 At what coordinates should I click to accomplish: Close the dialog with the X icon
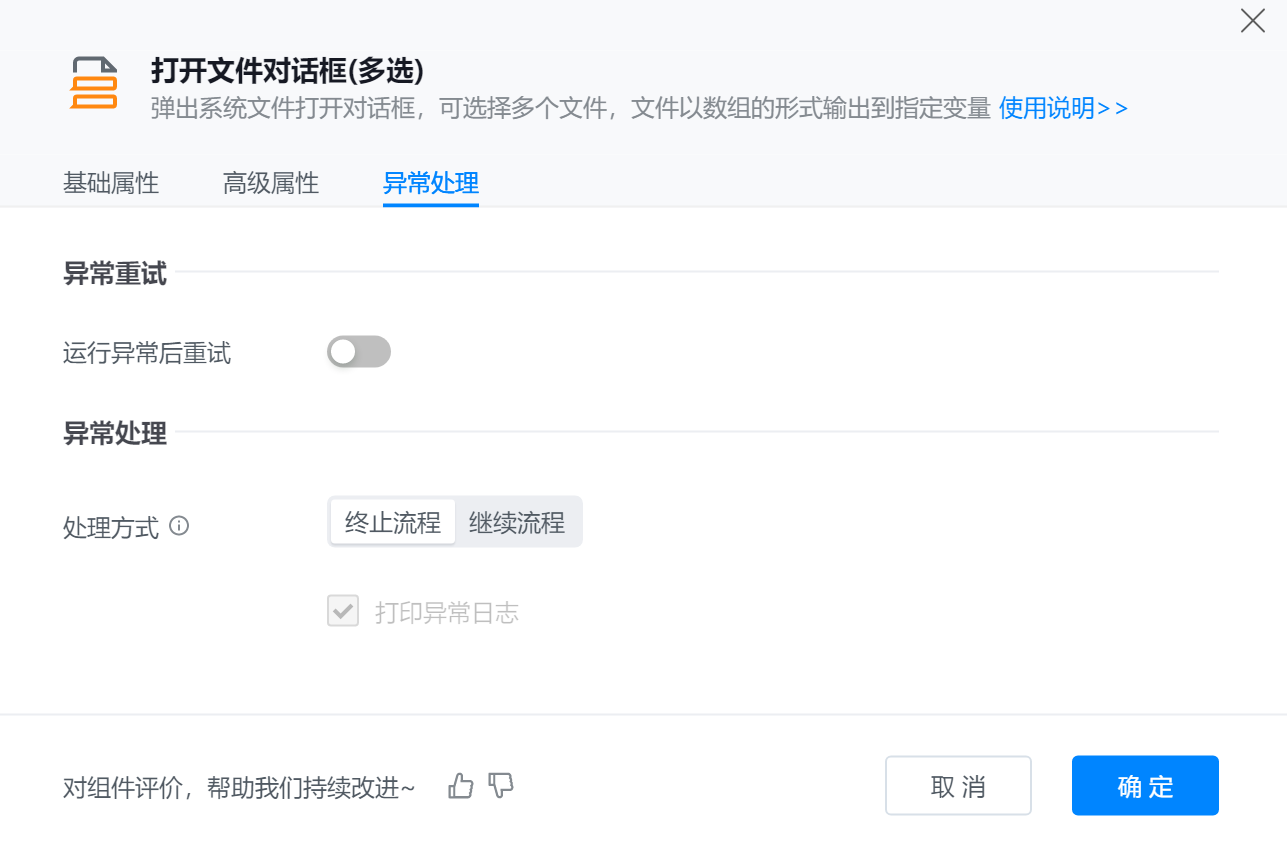(1252, 21)
